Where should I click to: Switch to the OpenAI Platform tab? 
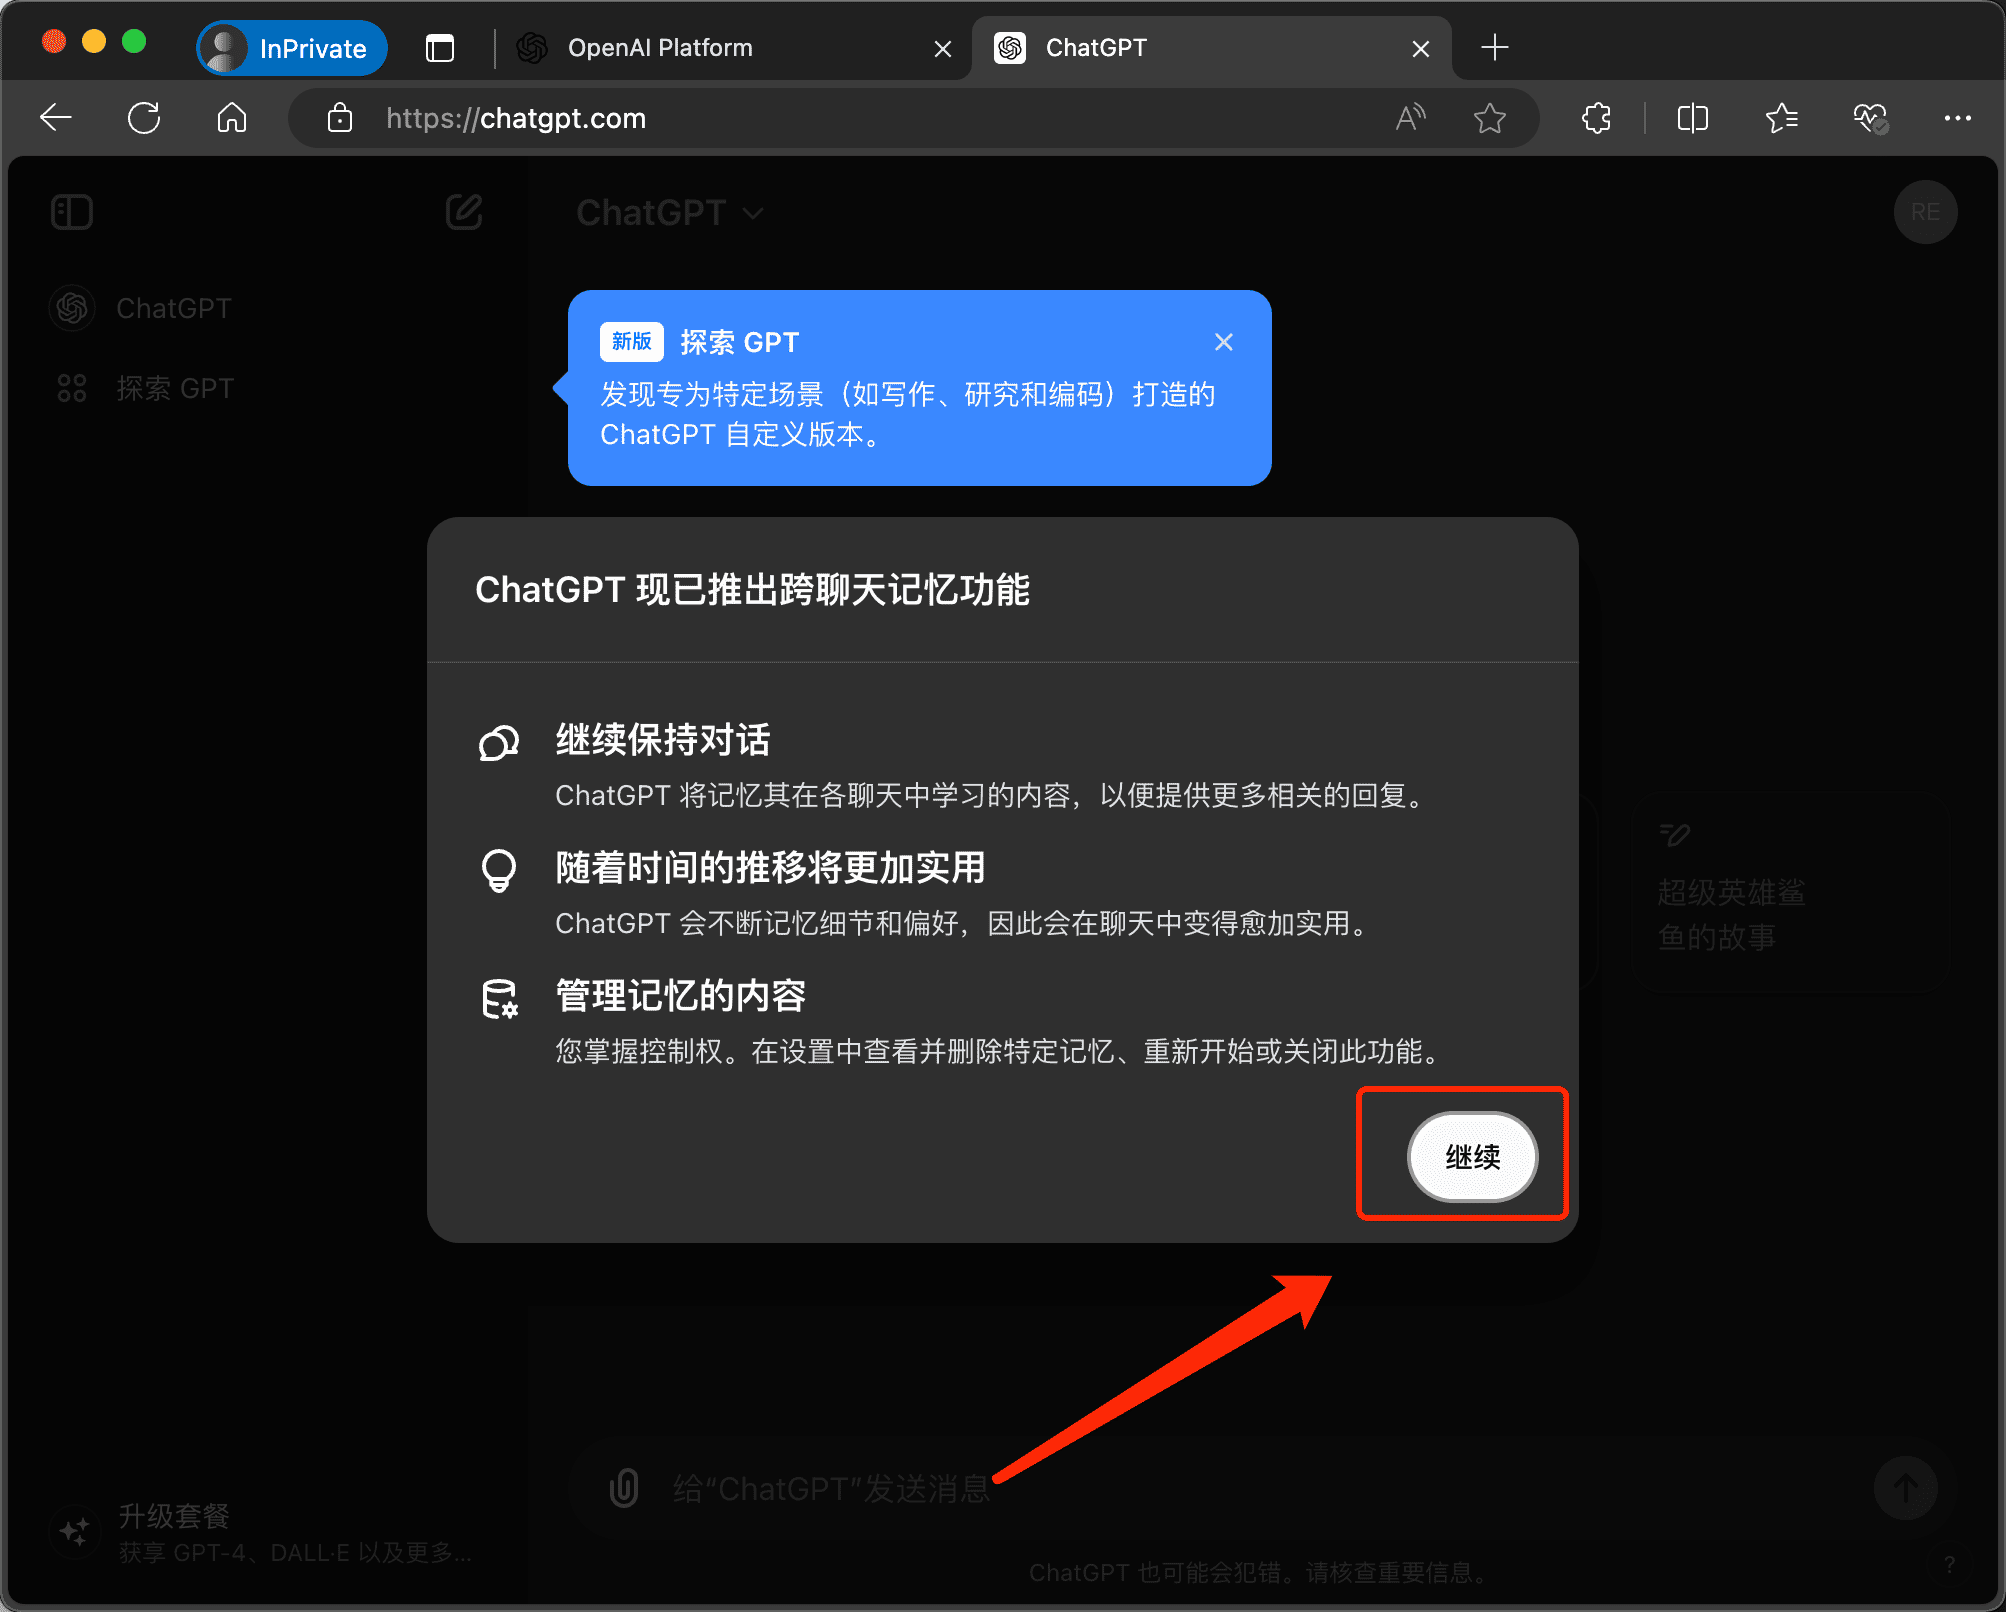click(x=660, y=47)
